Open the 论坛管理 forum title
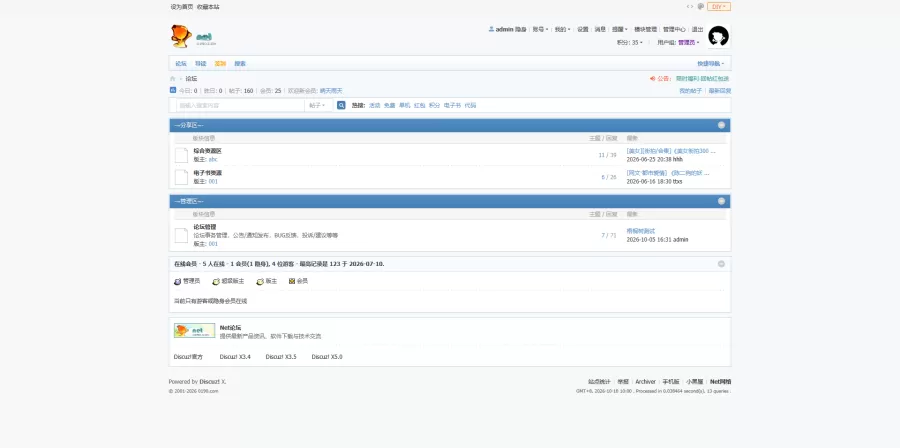 [x=204, y=227]
